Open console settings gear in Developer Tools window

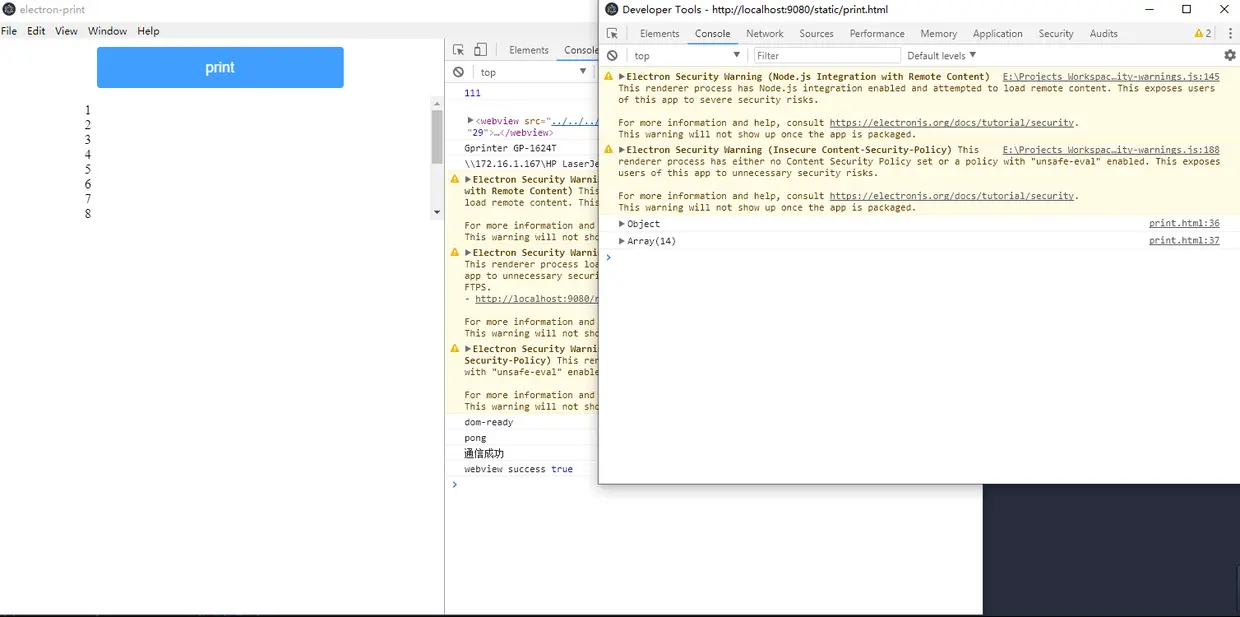[x=1230, y=56]
